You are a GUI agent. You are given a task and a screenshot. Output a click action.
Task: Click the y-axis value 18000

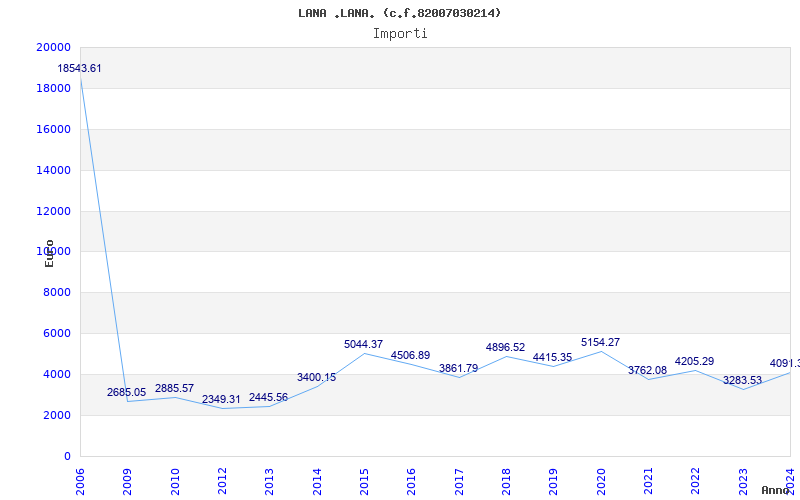[x=54, y=88]
